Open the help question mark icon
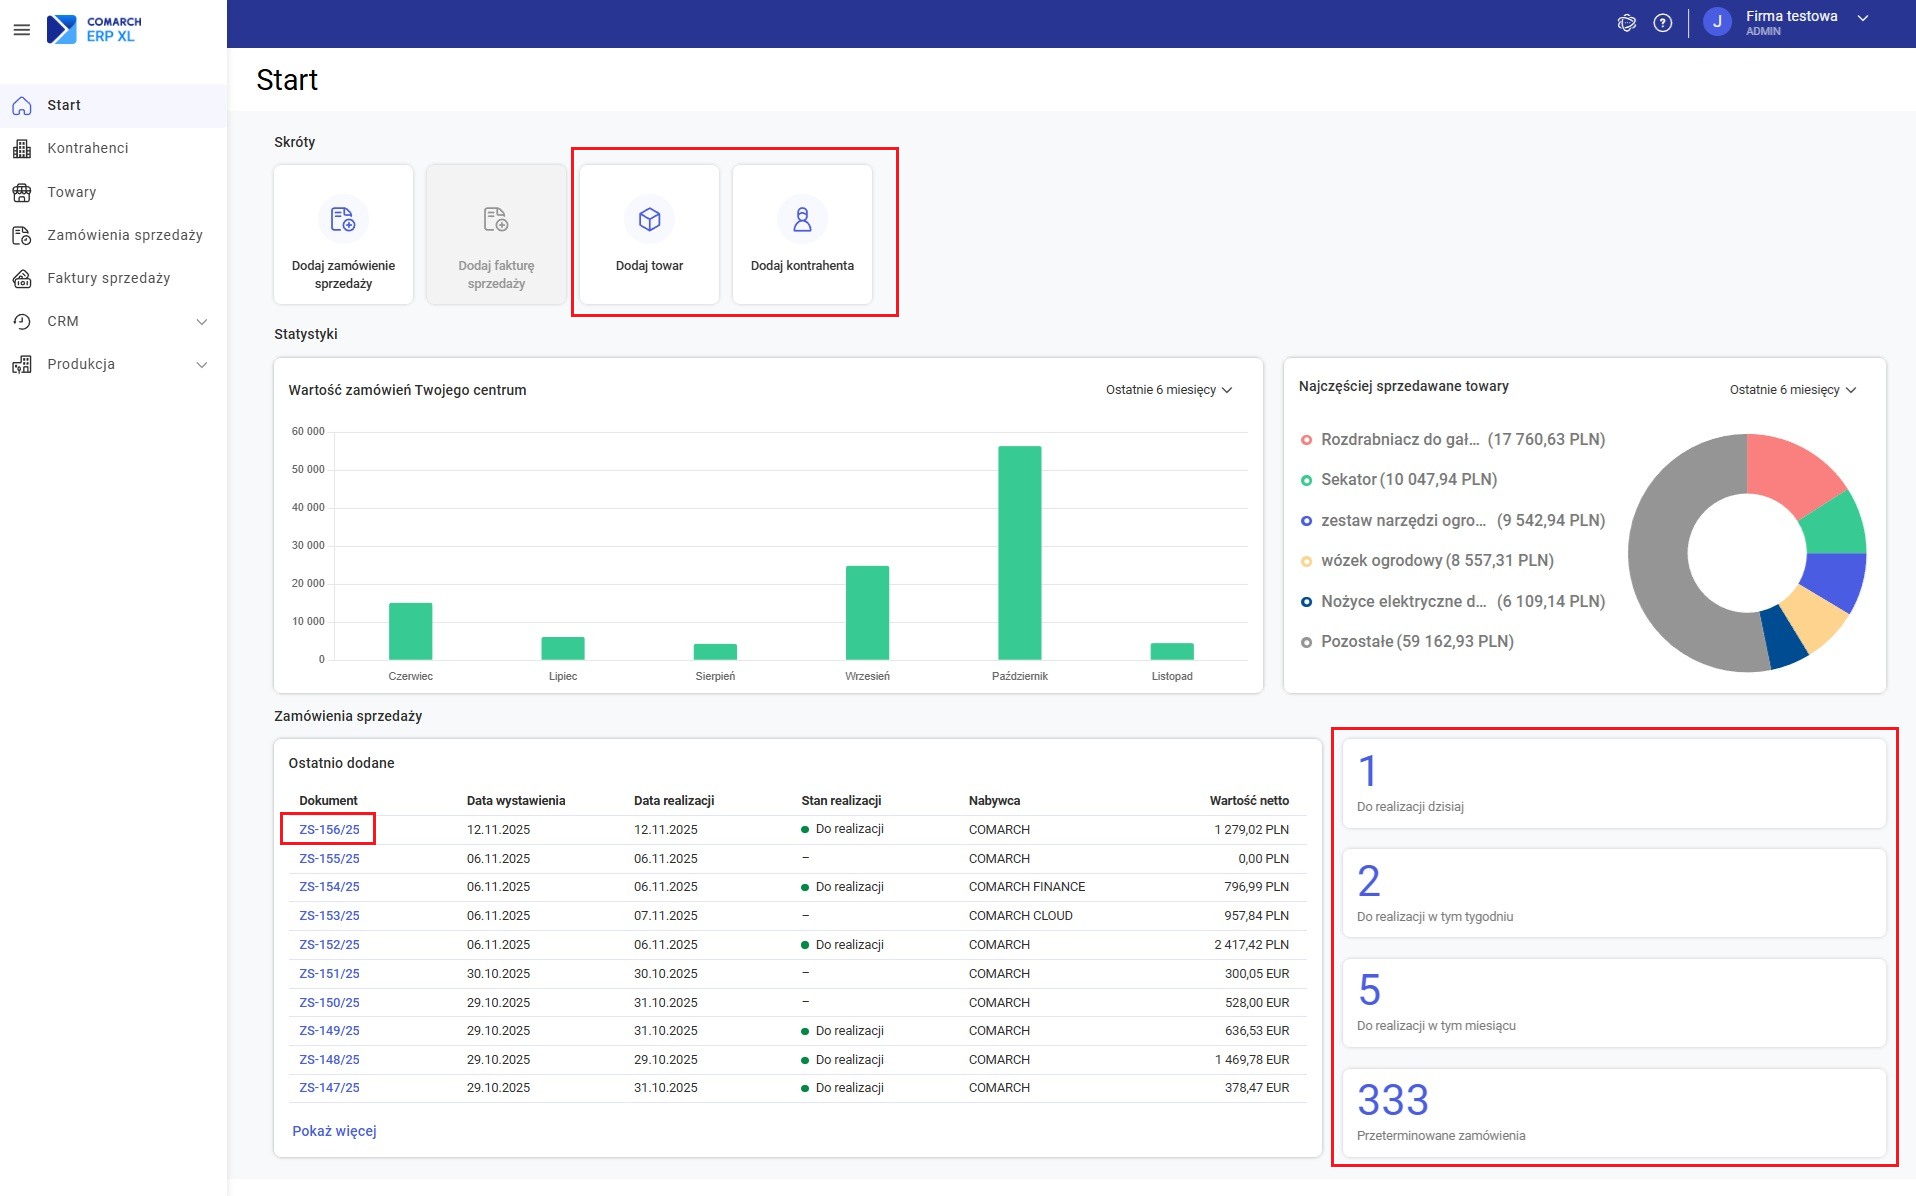Screen dimensions: 1916x1196 click(1662, 23)
